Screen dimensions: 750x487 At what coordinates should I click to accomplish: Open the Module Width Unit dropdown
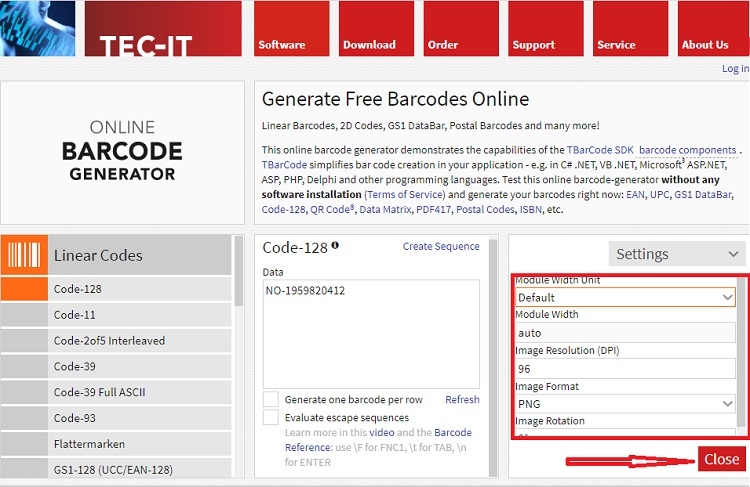click(625, 298)
